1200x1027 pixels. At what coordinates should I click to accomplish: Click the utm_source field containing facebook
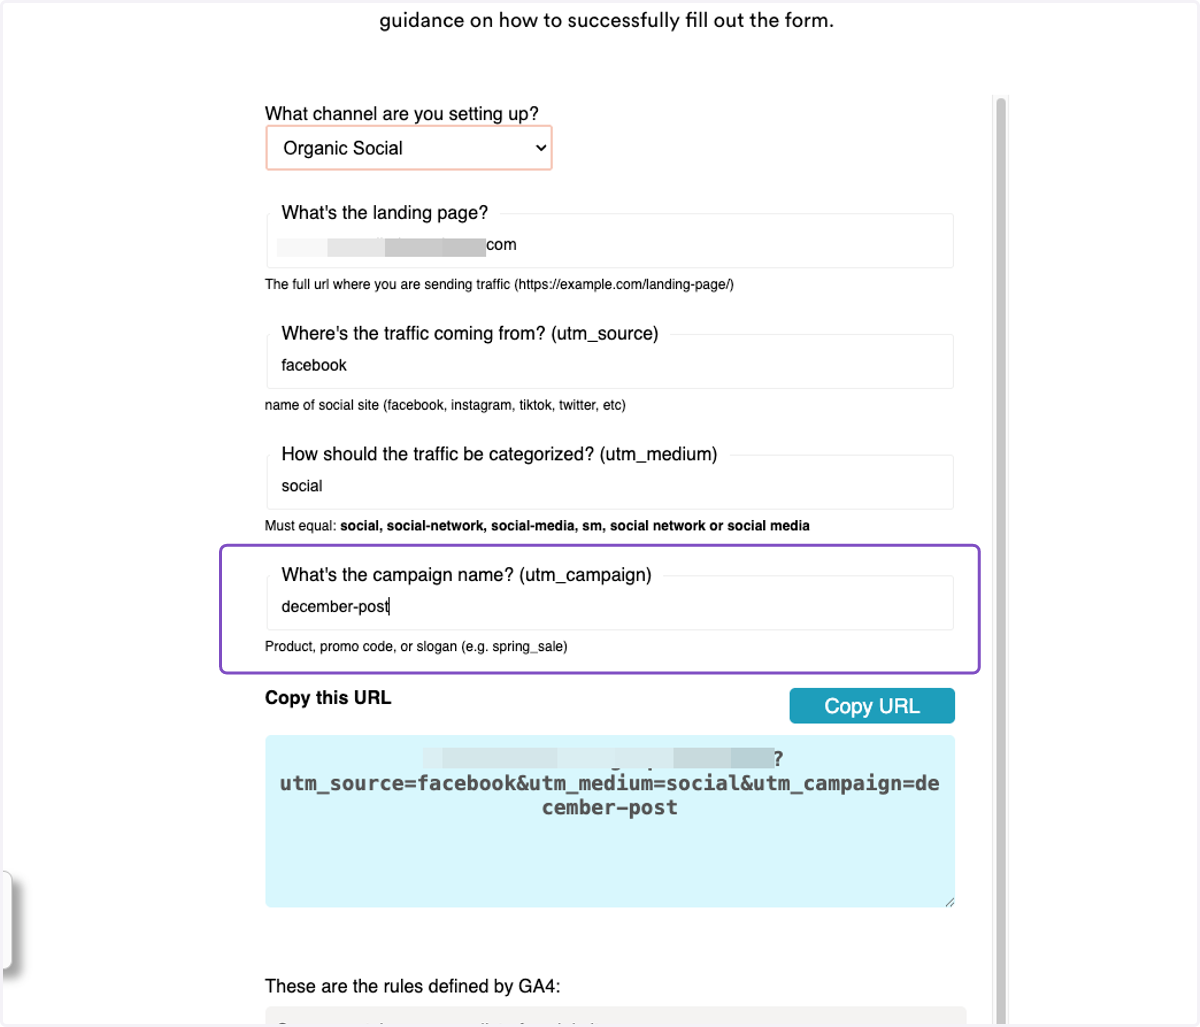(x=610, y=365)
